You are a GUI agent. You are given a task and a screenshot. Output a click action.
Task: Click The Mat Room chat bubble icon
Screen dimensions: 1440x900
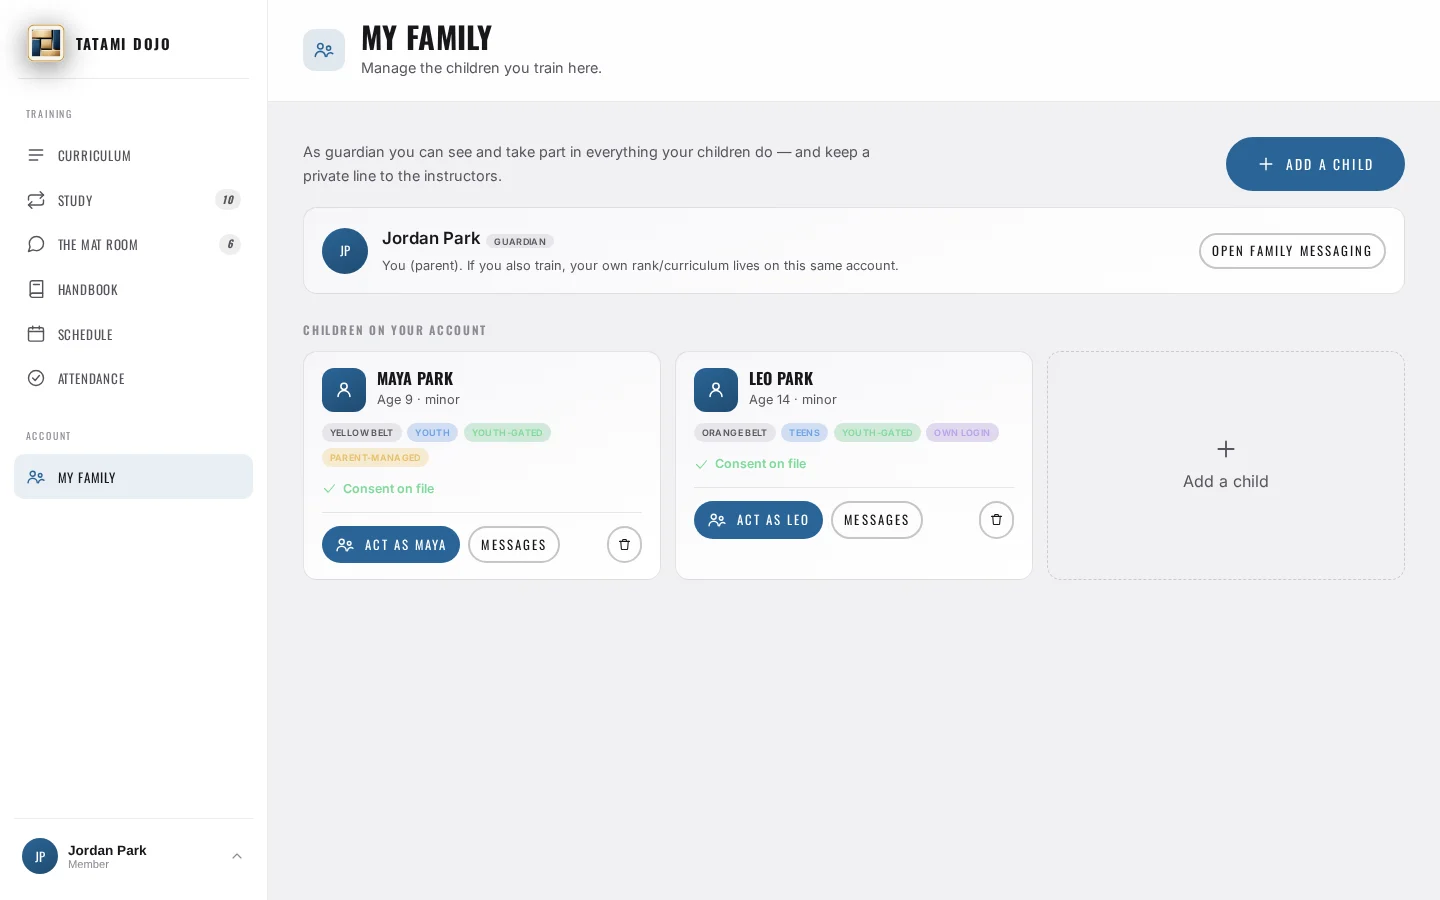[x=36, y=244]
